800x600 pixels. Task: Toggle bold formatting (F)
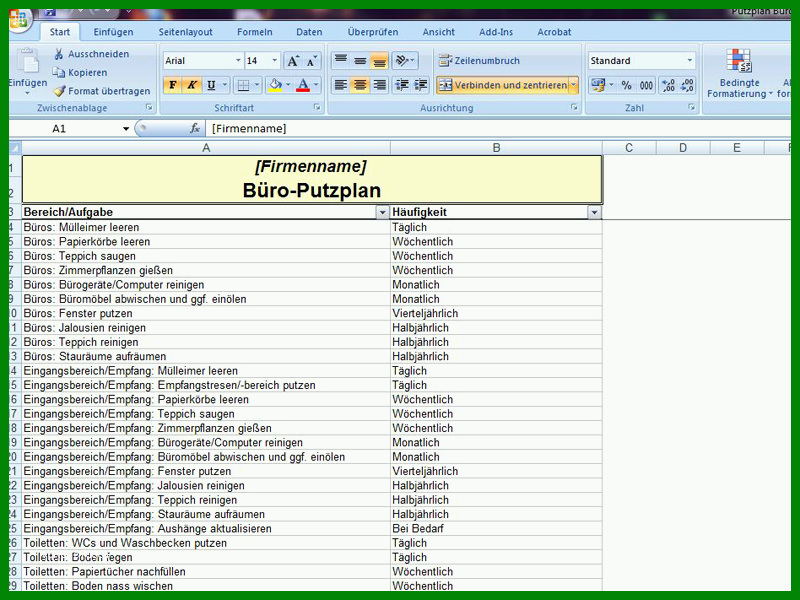[172, 85]
